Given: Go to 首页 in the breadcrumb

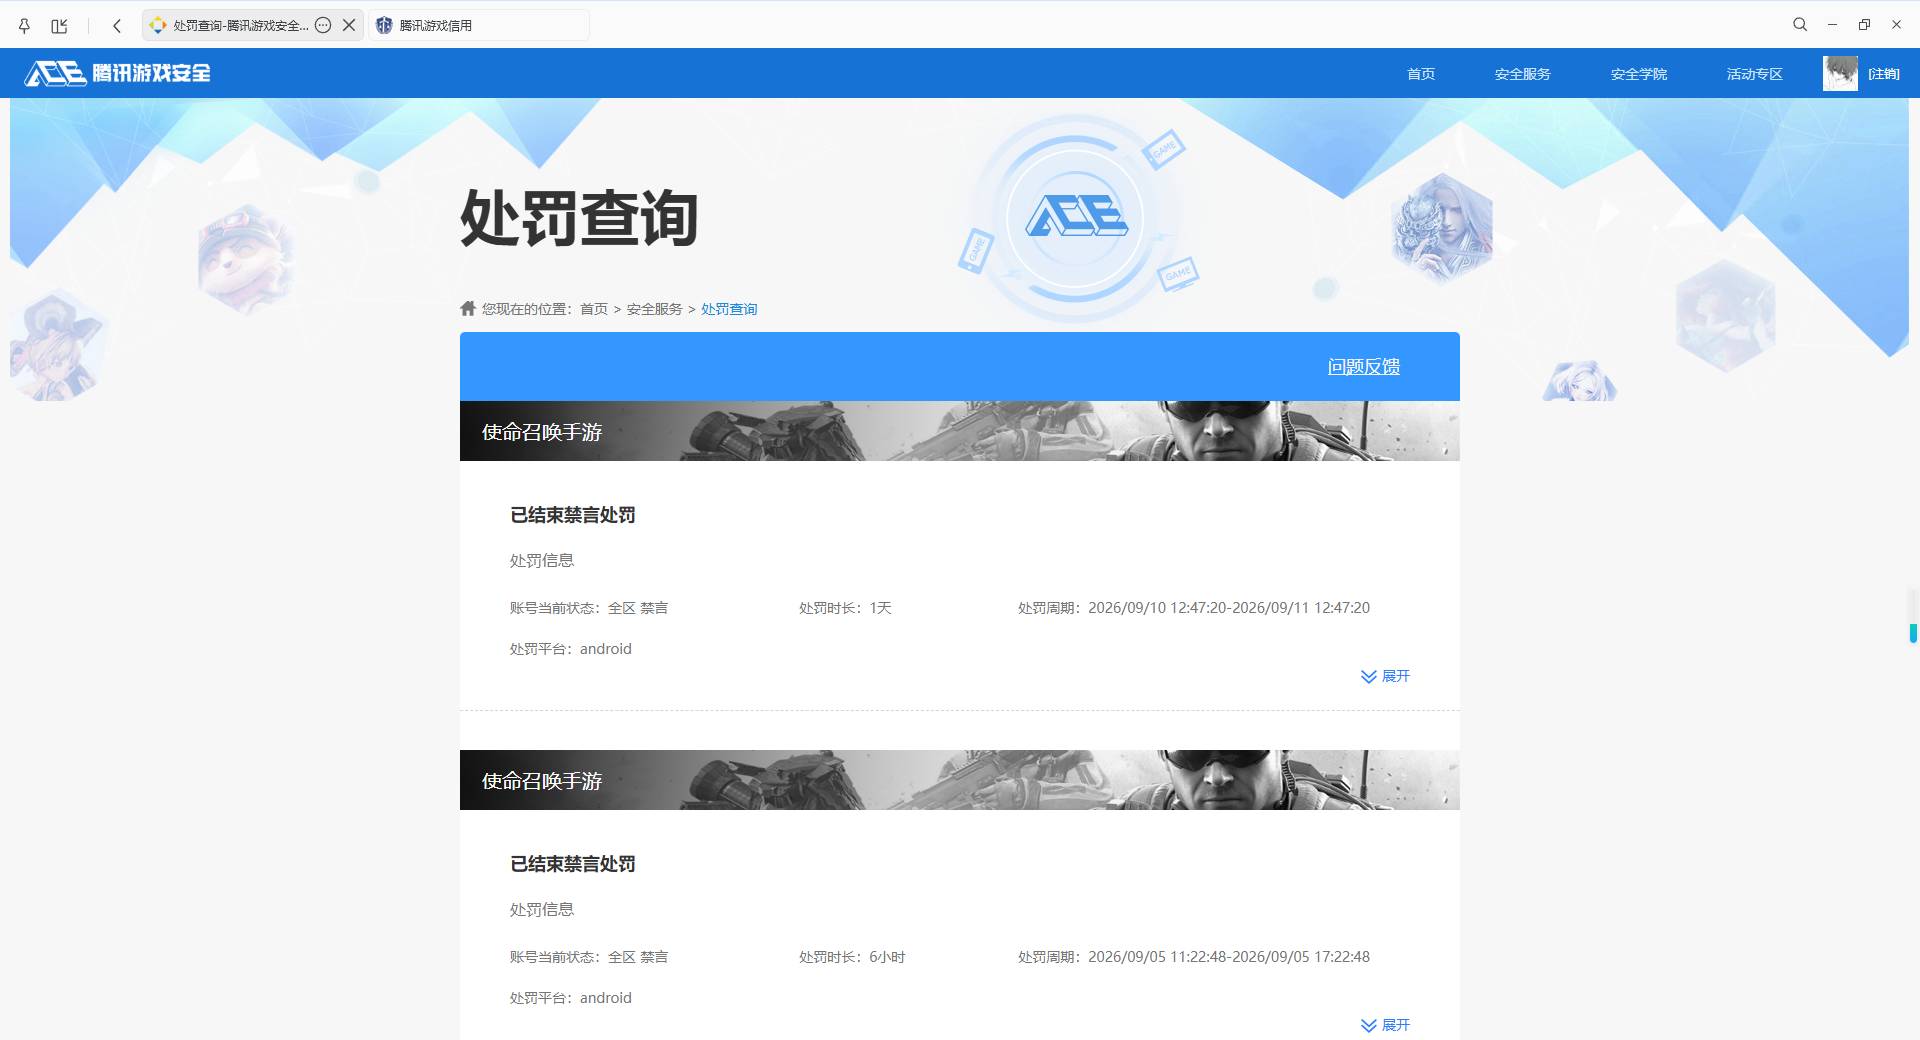Looking at the screenshot, I should [594, 309].
